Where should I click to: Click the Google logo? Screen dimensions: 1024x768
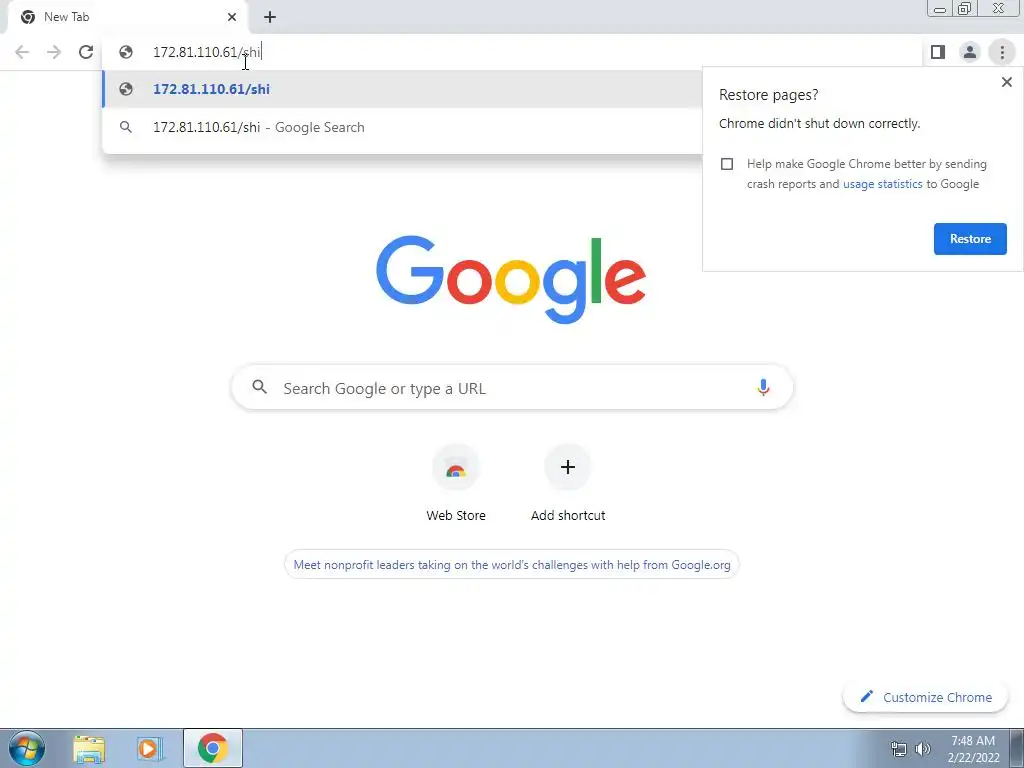[511, 280]
